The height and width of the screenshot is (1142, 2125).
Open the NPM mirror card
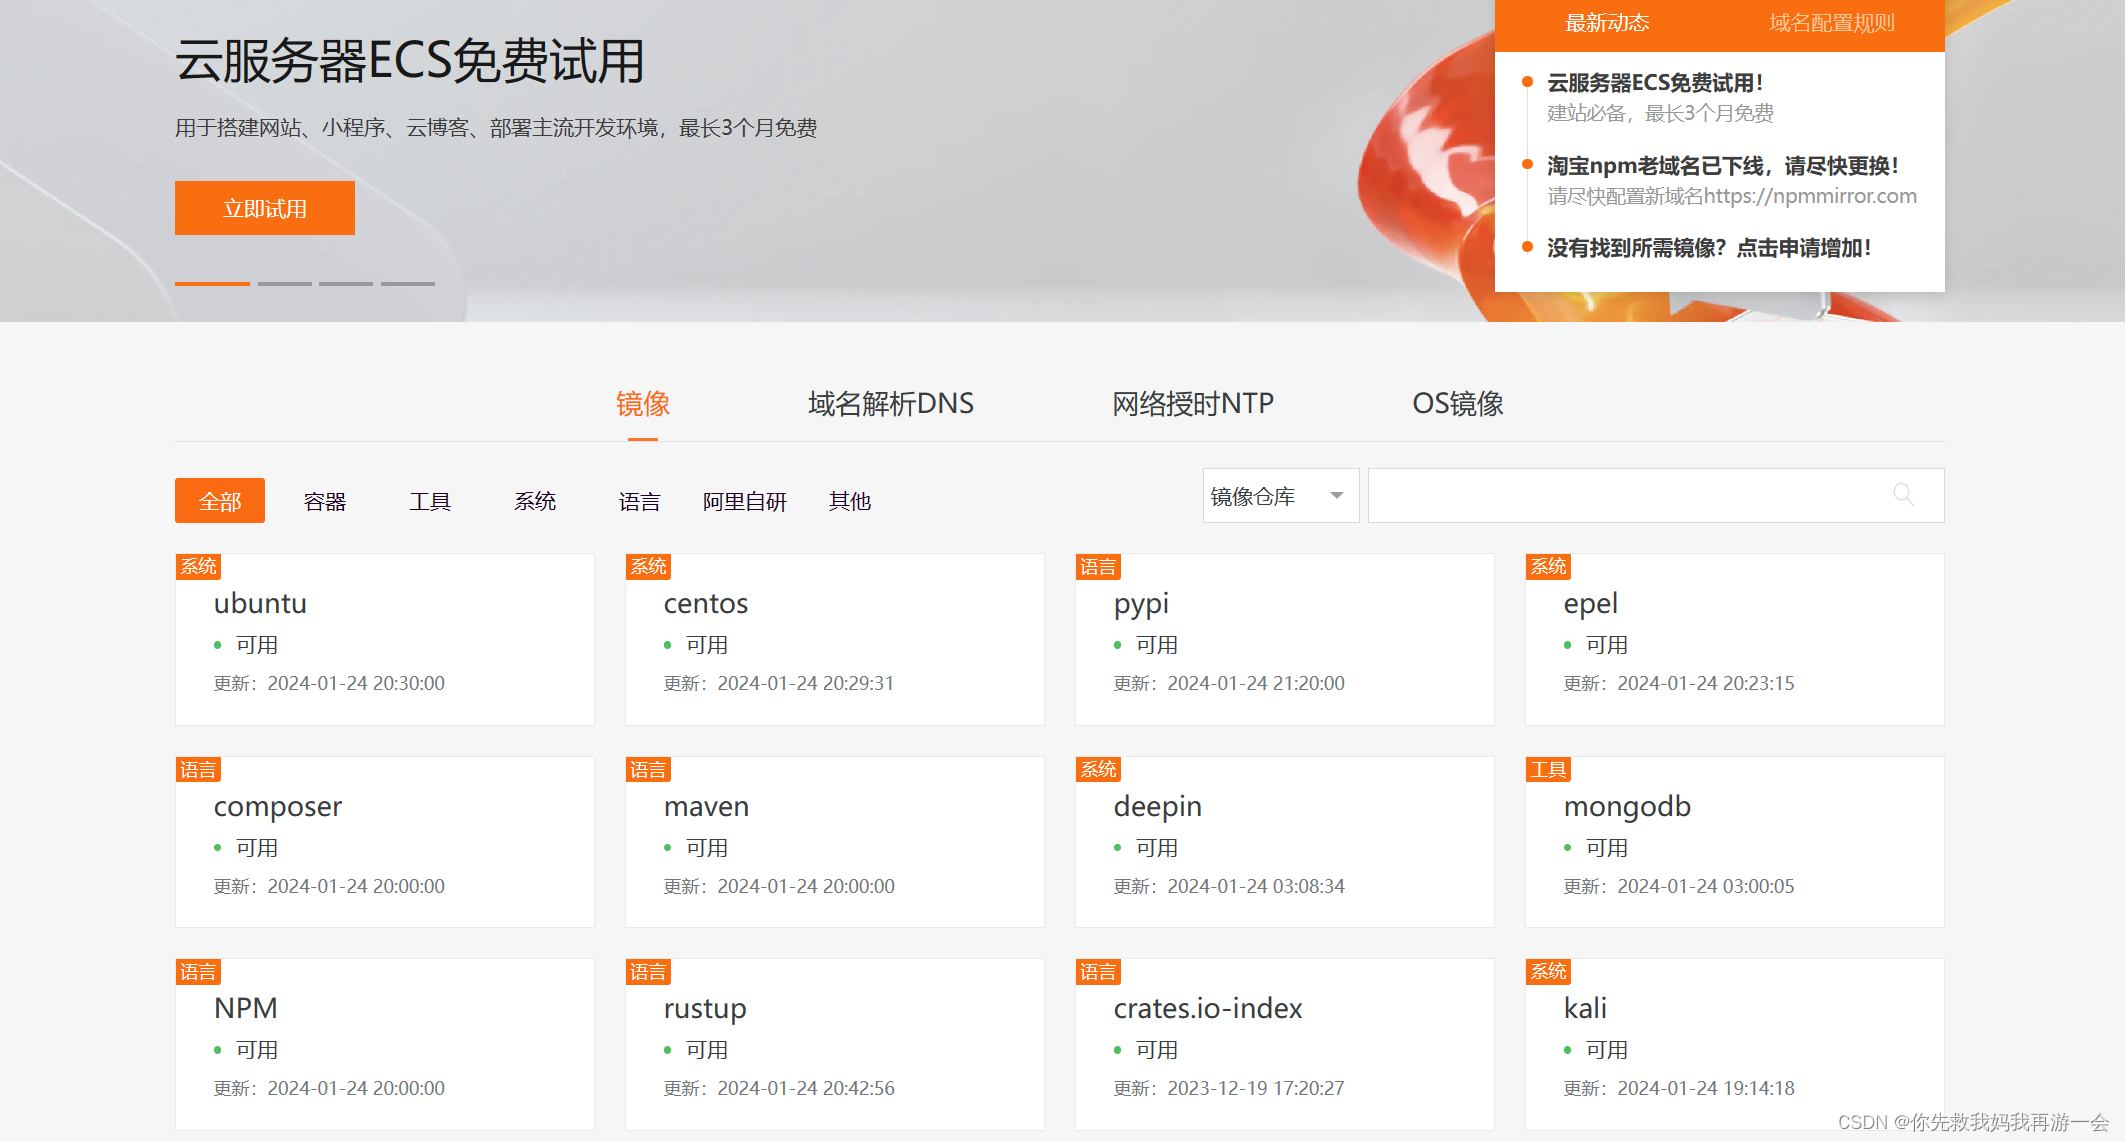pyautogui.click(x=385, y=1045)
